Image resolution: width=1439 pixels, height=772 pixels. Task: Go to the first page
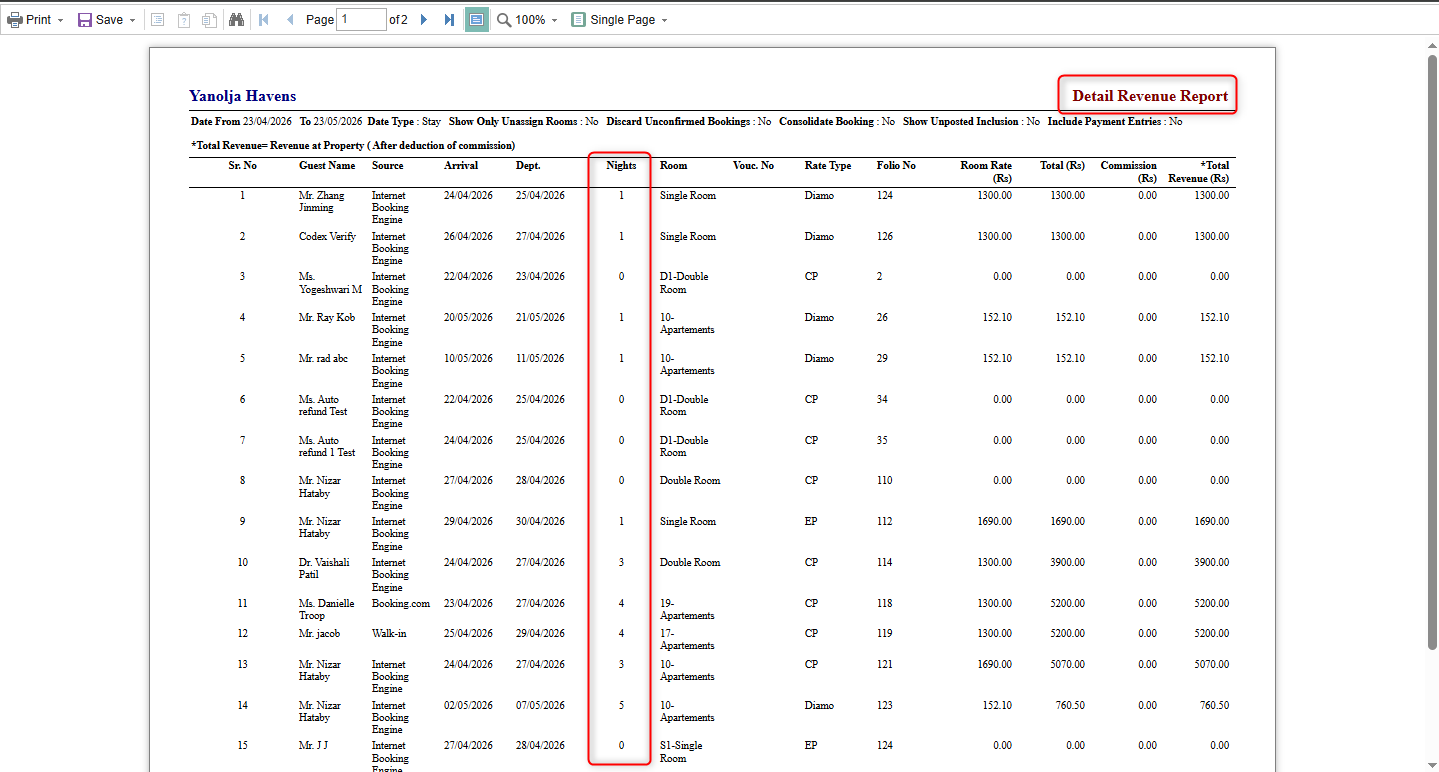pos(264,20)
